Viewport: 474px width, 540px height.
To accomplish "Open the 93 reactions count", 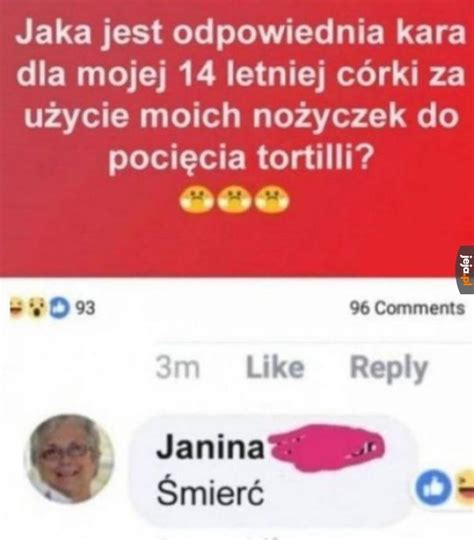I will pyautogui.click(x=85, y=308).
